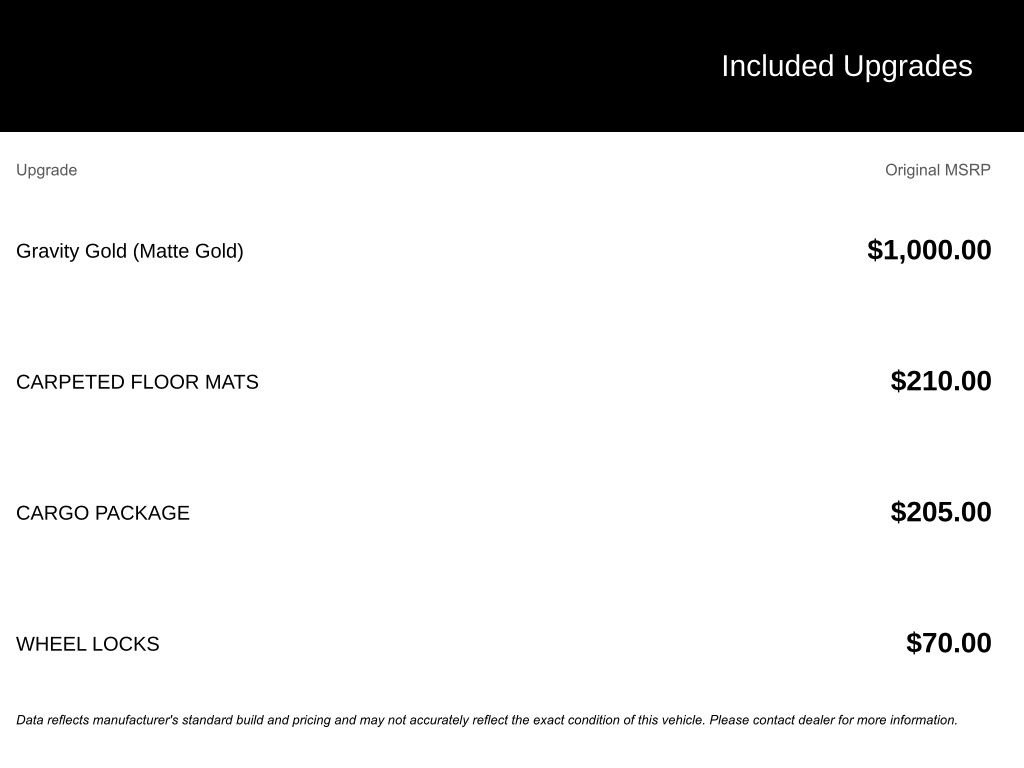Image resolution: width=1024 pixels, height=768 pixels.
Task: Select the Original MSRP column header
Action: 937,170
